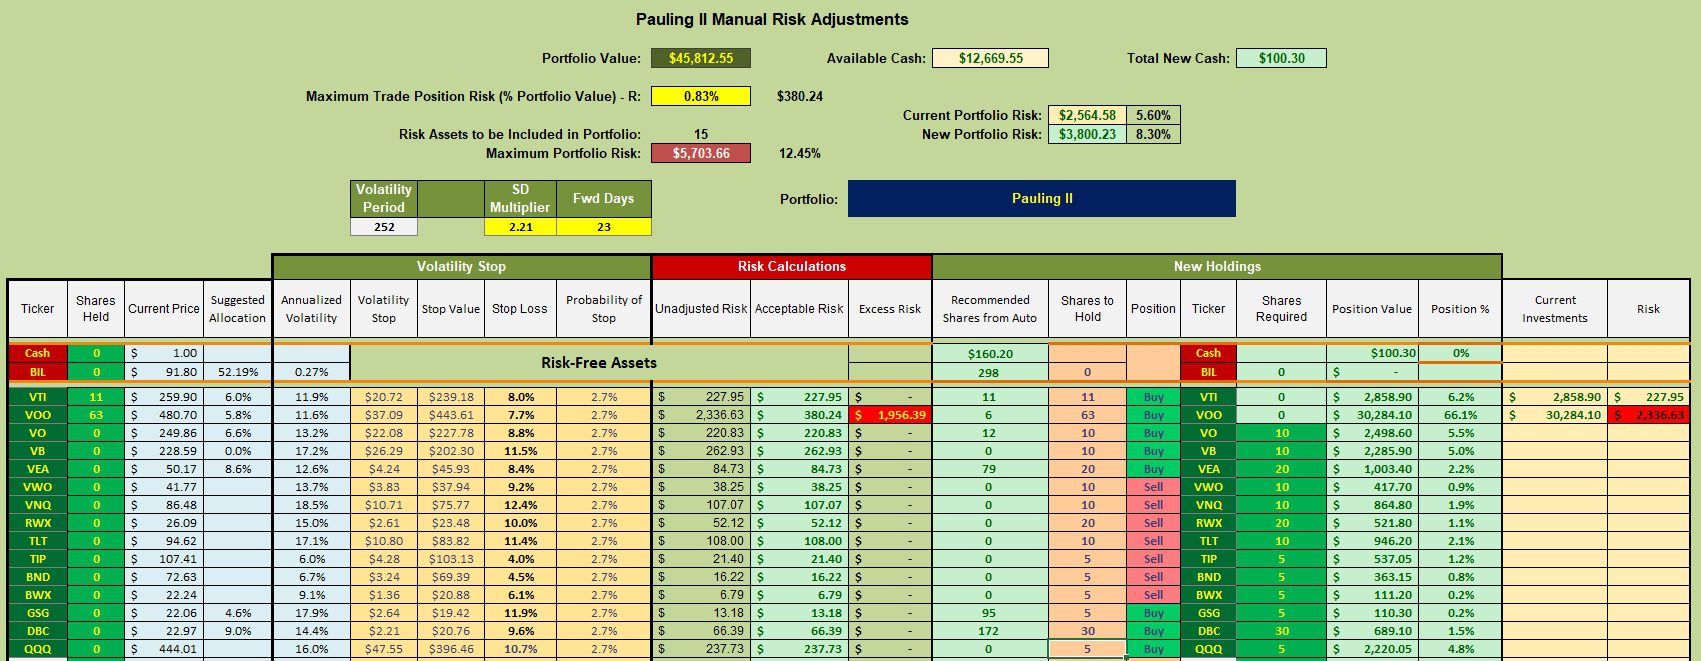The image size is (1701, 661).
Task: Click the VNQ stop loss 12.4%
Action: (520, 505)
